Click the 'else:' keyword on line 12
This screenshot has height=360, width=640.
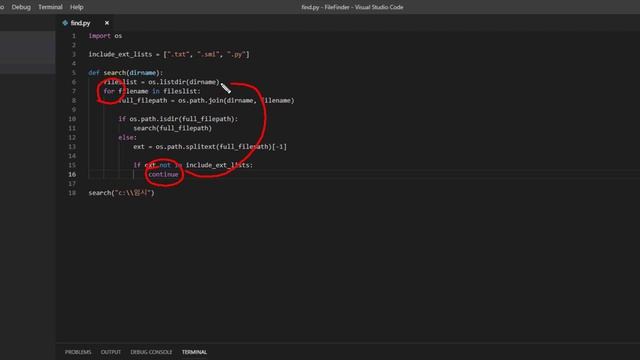(x=127, y=138)
